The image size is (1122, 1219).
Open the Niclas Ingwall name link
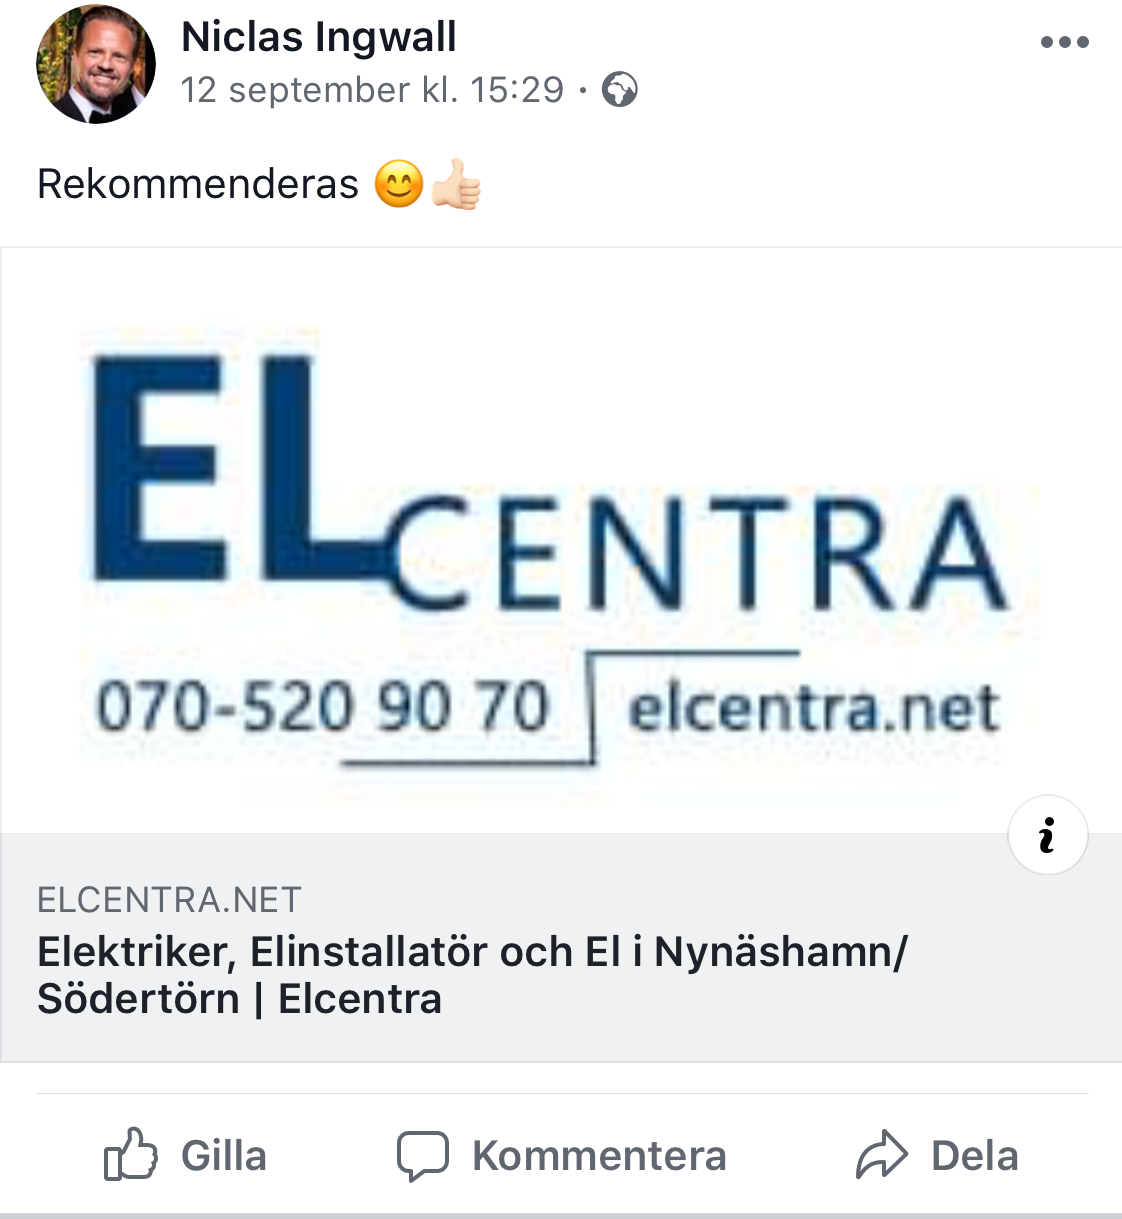pyautogui.click(x=319, y=38)
